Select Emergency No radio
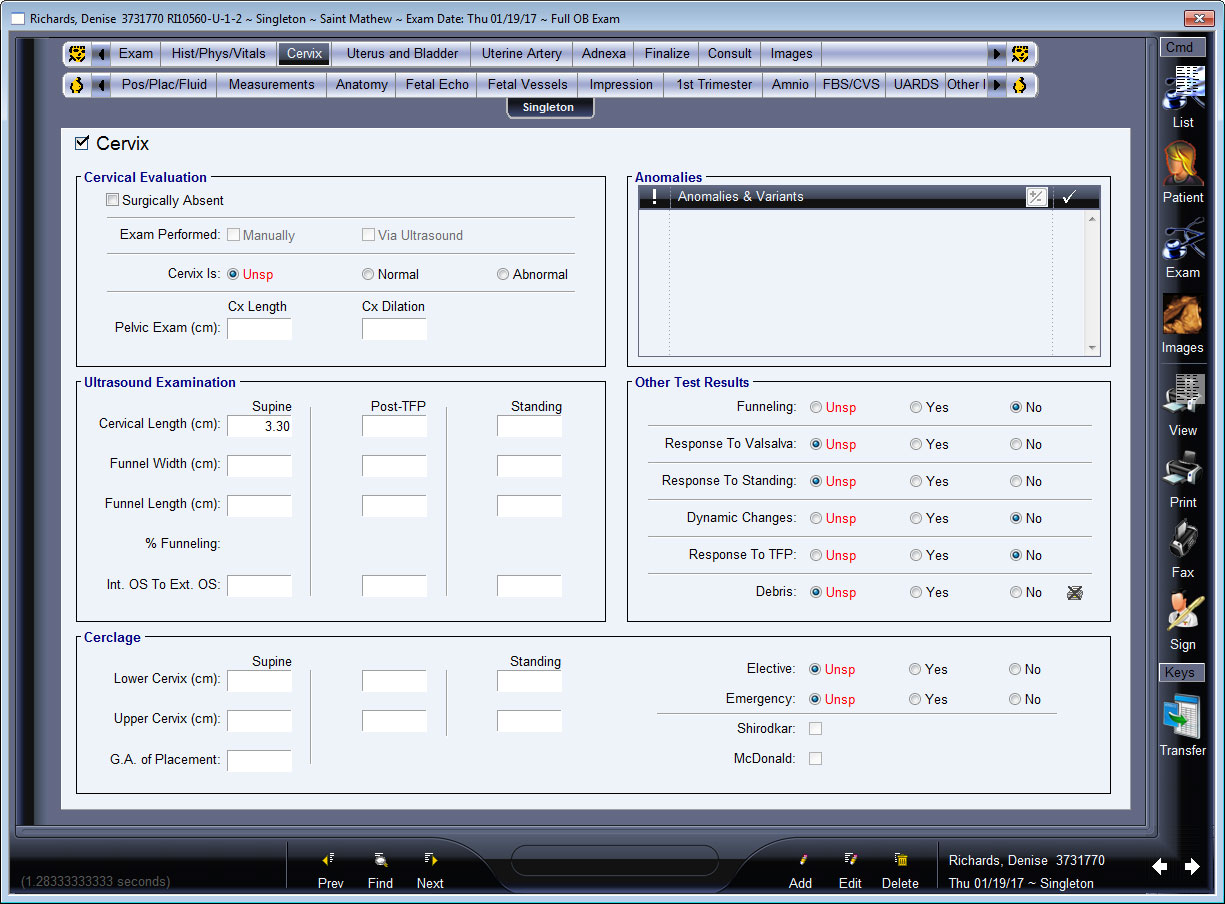 pos(1015,699)
